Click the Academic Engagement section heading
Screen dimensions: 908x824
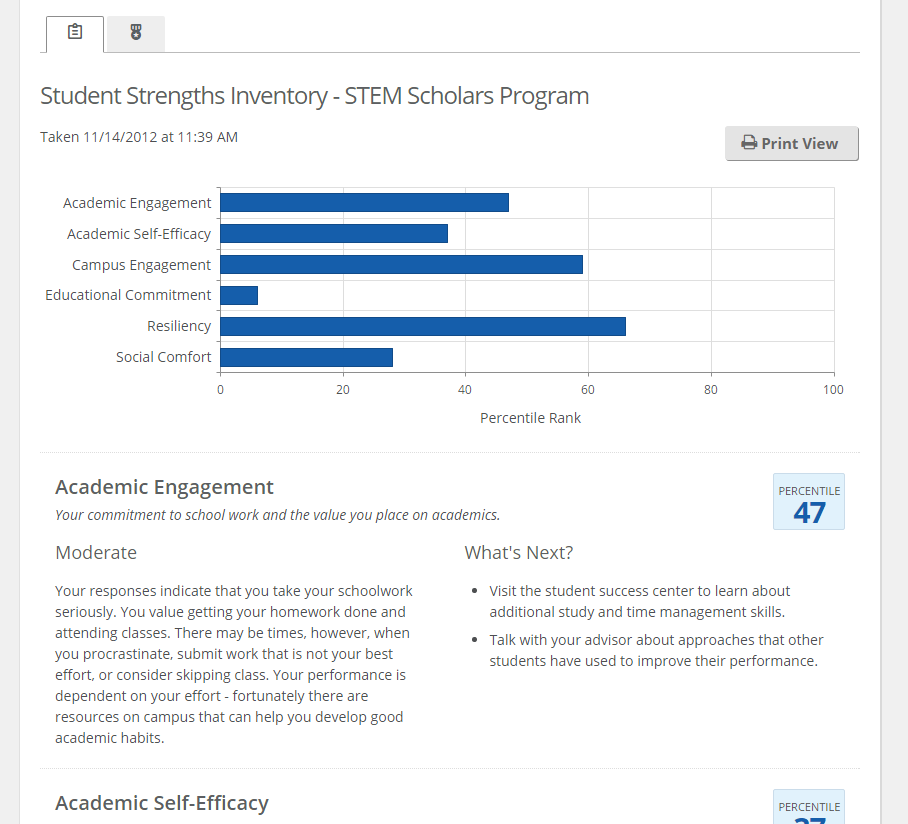pyautogui.click(x=164, y=487)
